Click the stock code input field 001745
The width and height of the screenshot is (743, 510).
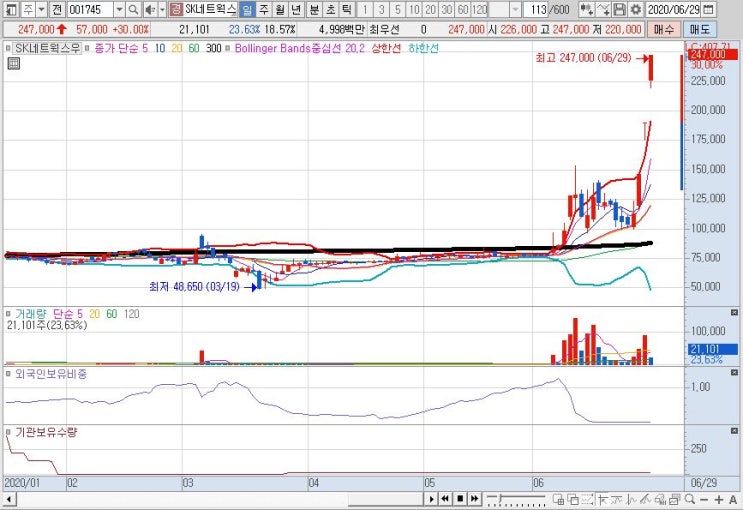pyautogui.click(x=90, y=9)
